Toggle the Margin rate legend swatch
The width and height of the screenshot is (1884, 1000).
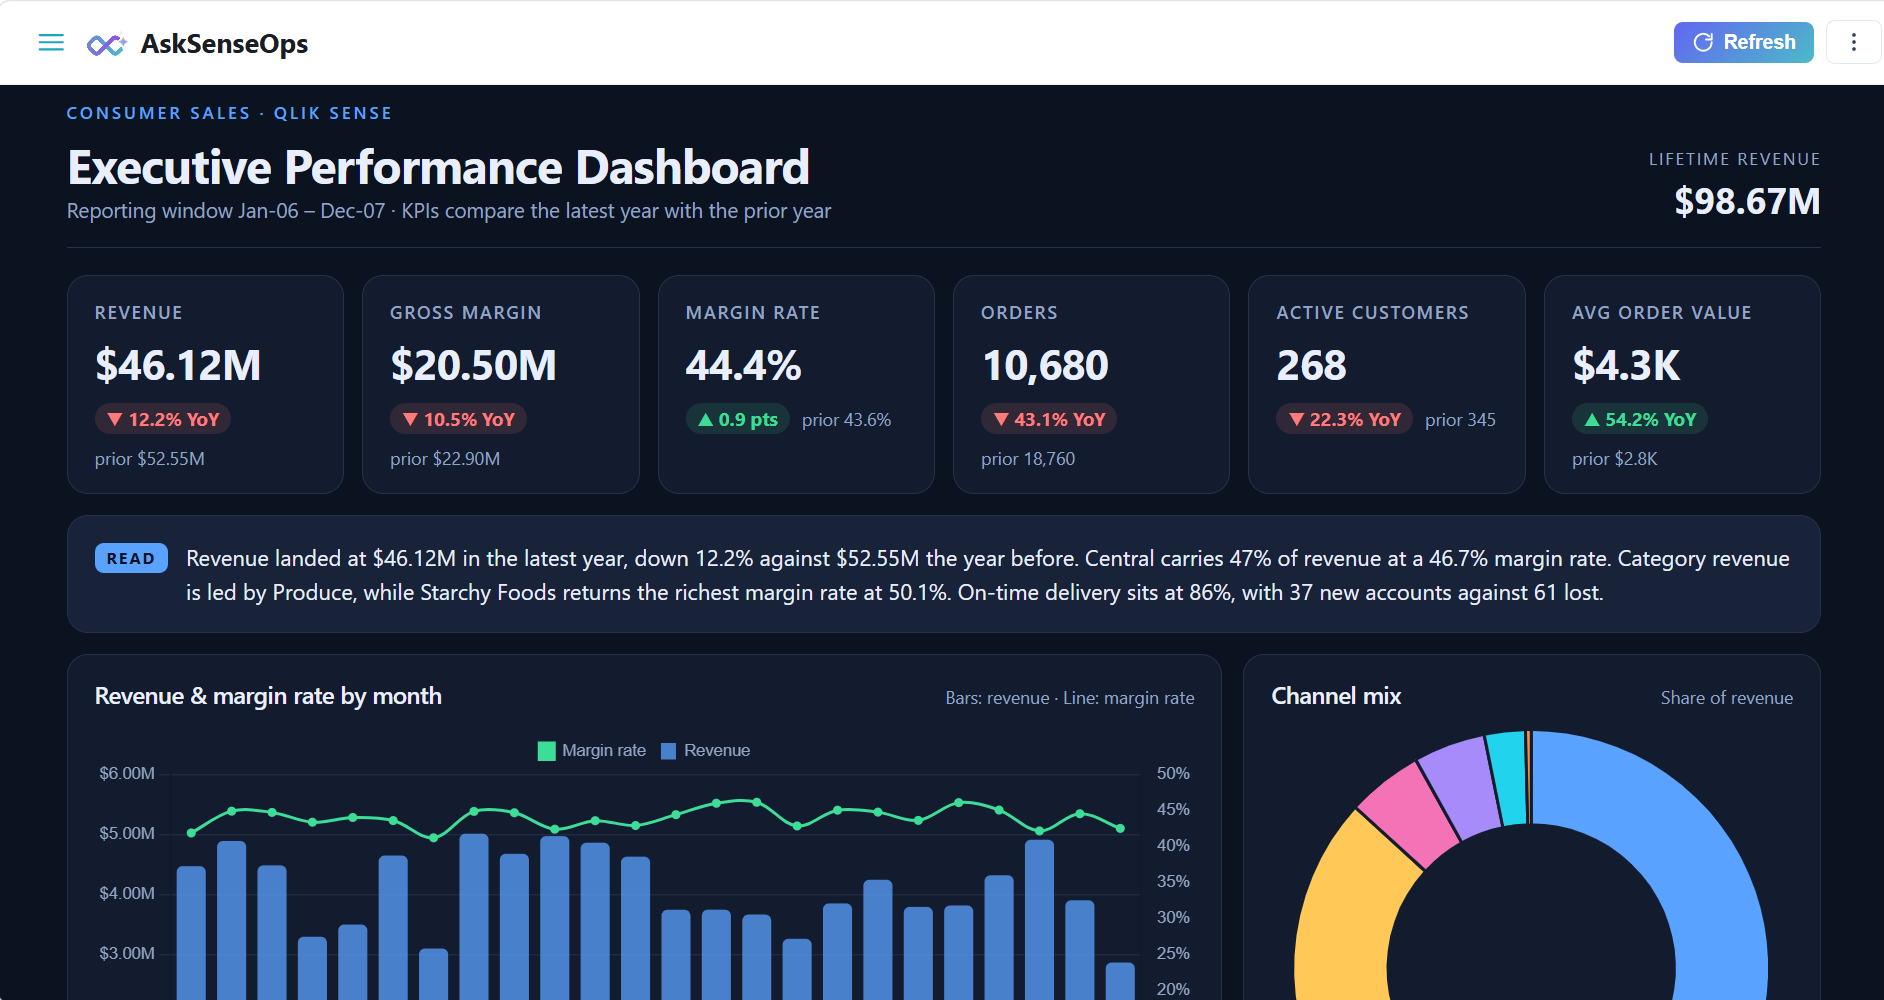(546, 751)
